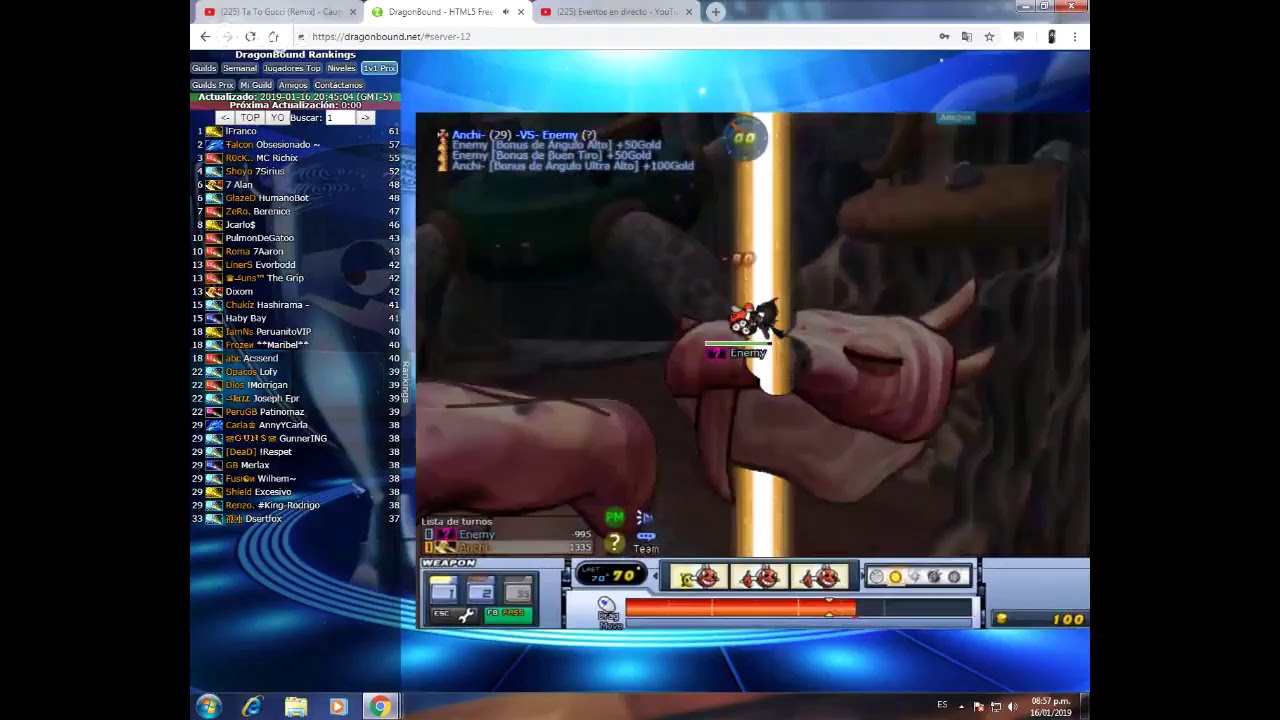The image size is (1280, 720).
Task: Open Chrome from the taskbar
Action: (x=380, y=707)
